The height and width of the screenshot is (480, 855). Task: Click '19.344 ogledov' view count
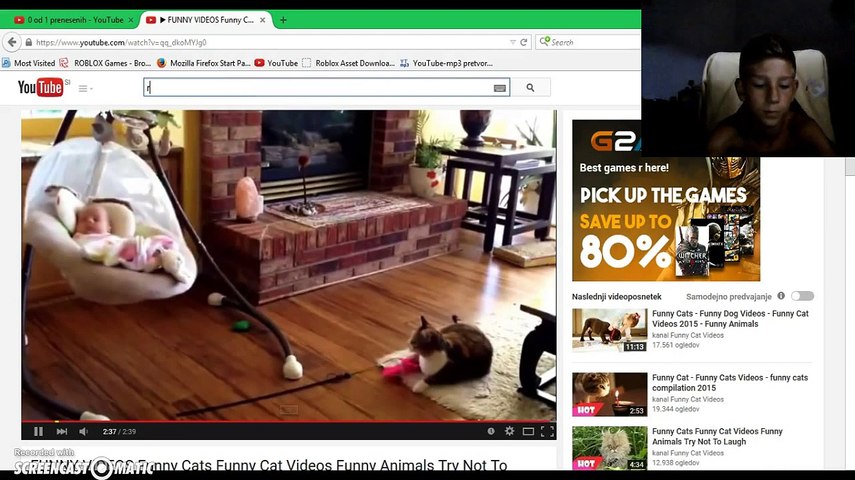tap(676, 409)
